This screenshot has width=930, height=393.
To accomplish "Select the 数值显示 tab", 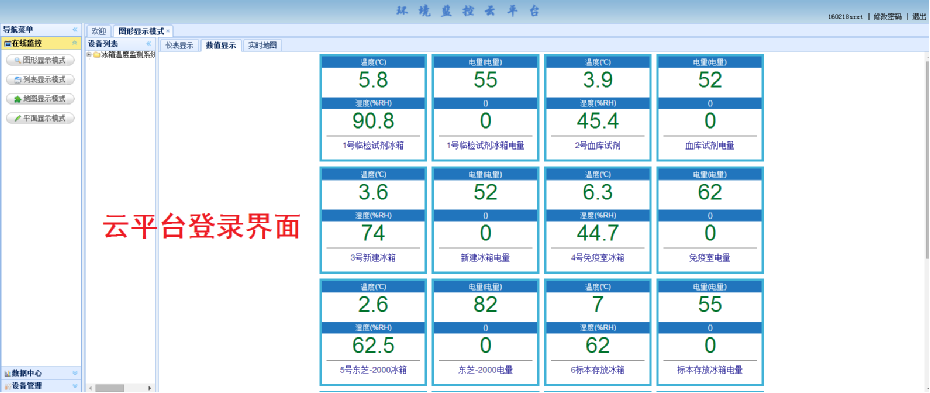I will (221, 45).
